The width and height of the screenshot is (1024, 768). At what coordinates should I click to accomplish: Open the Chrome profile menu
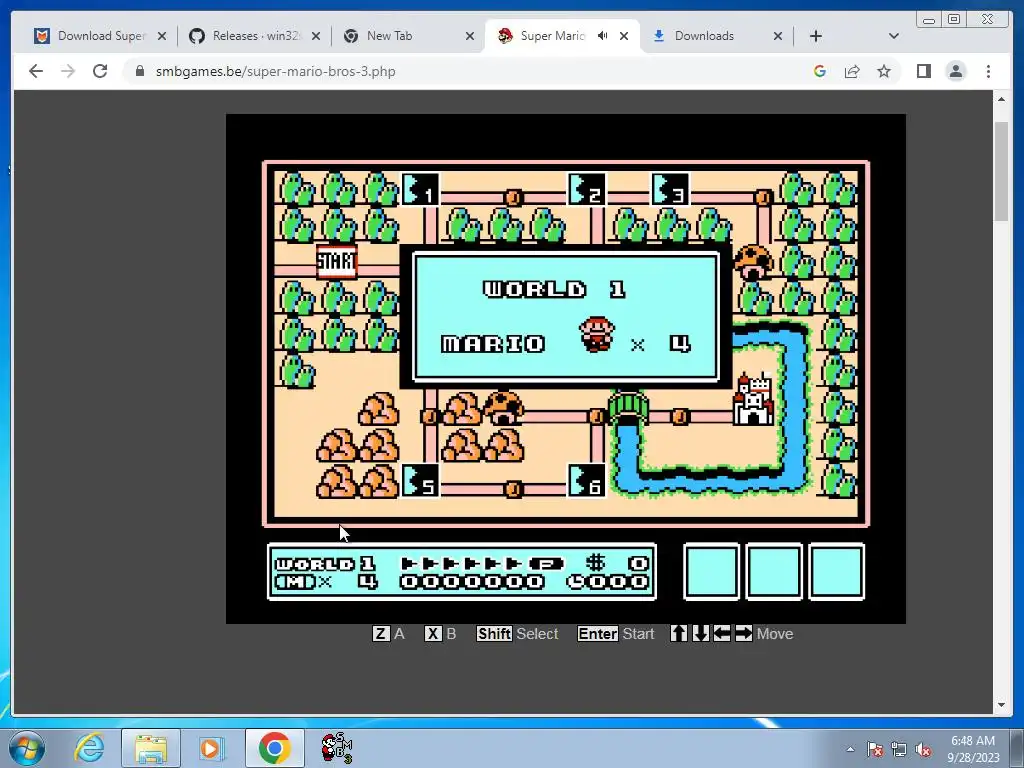[x=956, y=71]
